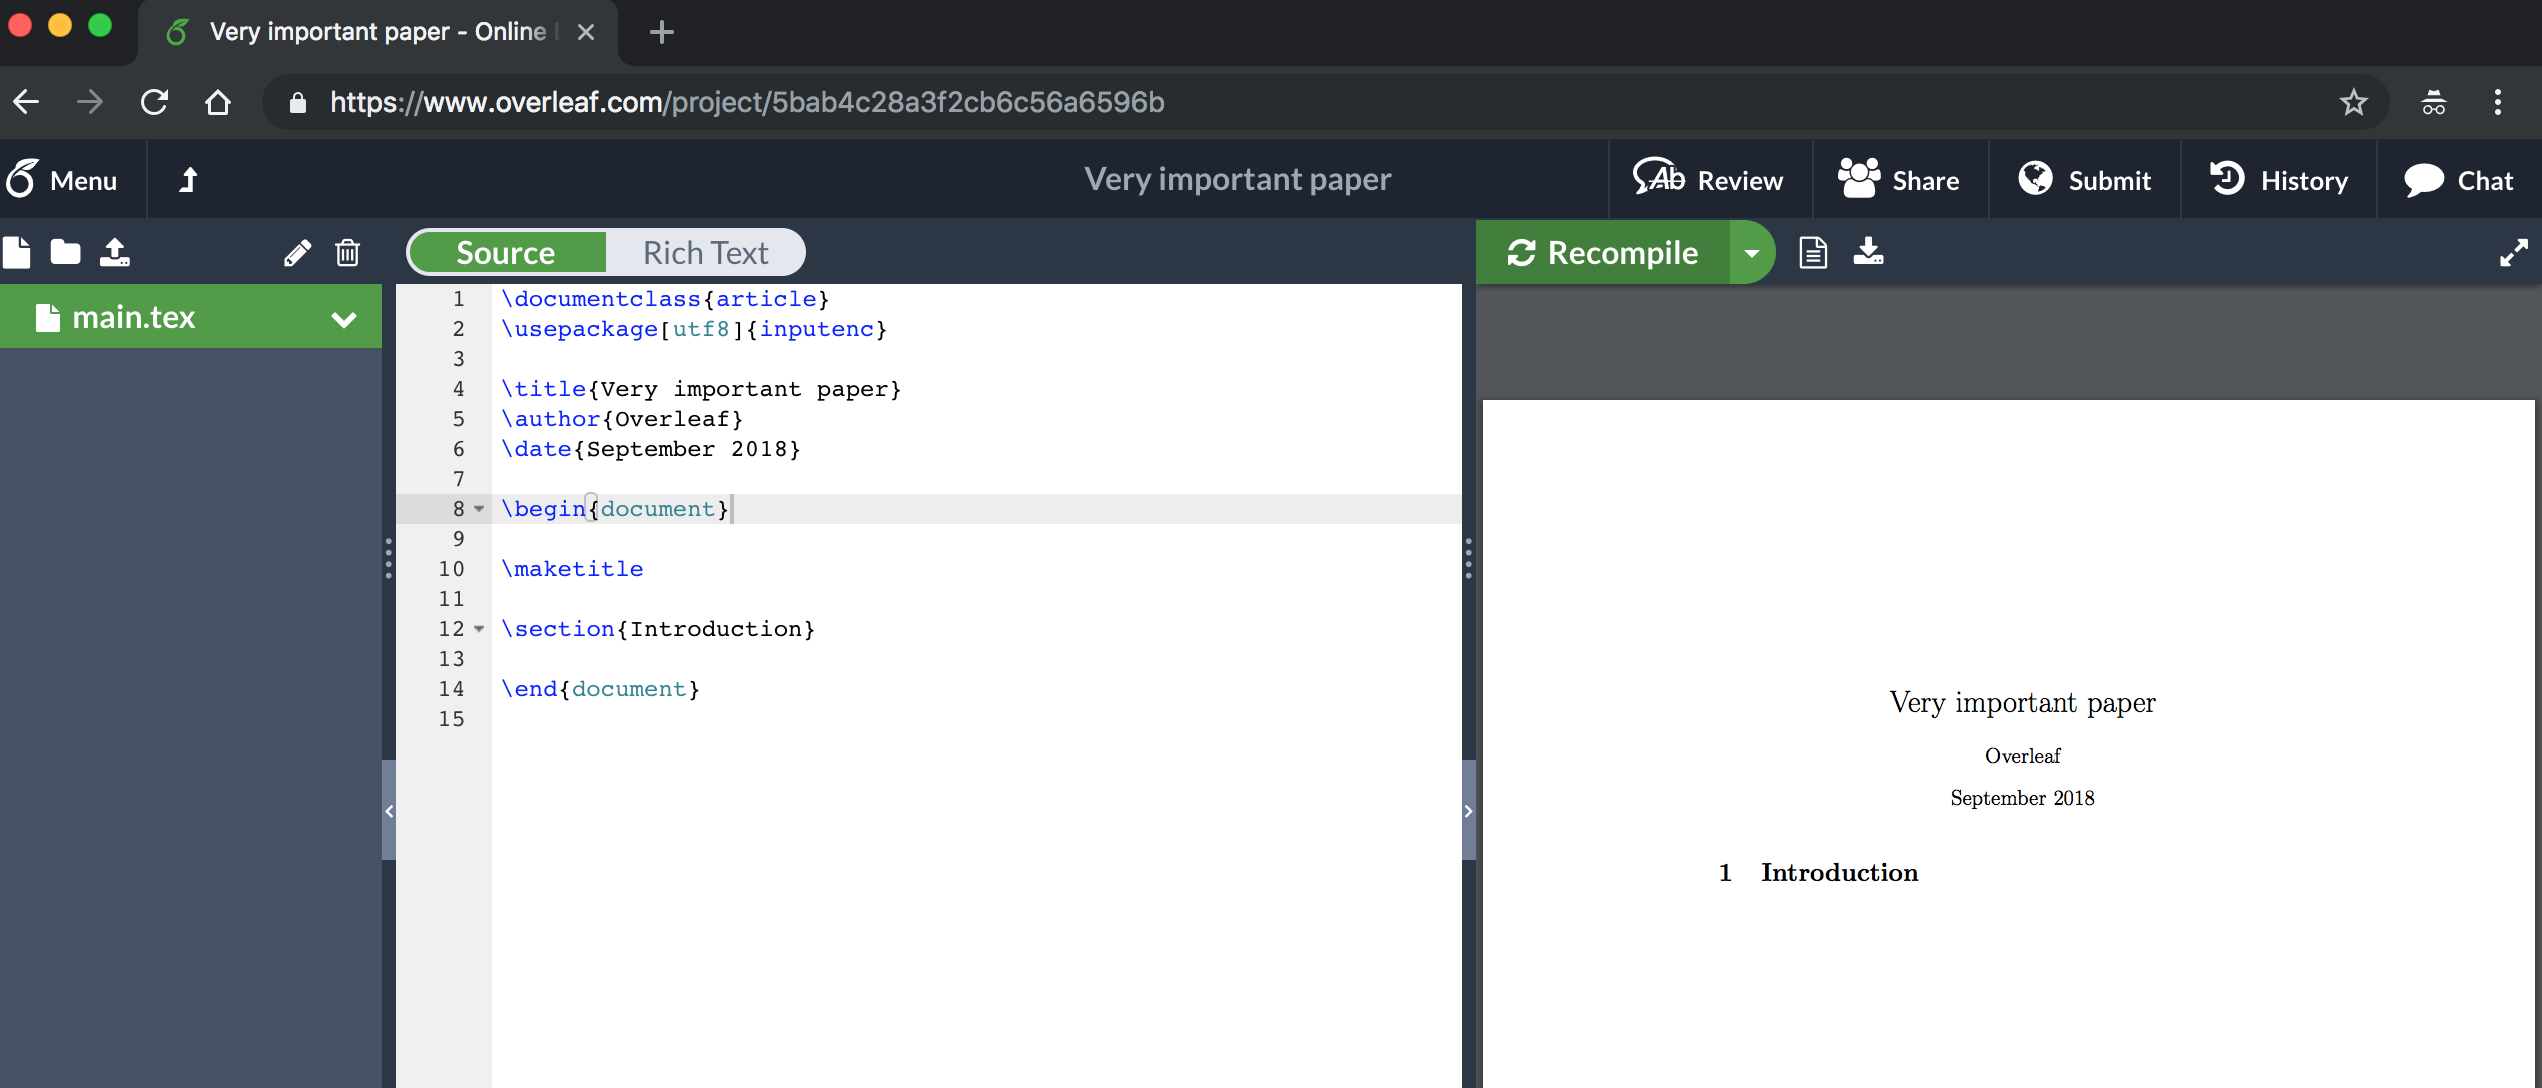Viewport: 2542px width, 1088px height.
Task: Click the new folder icon
Action: coord(68,251)
